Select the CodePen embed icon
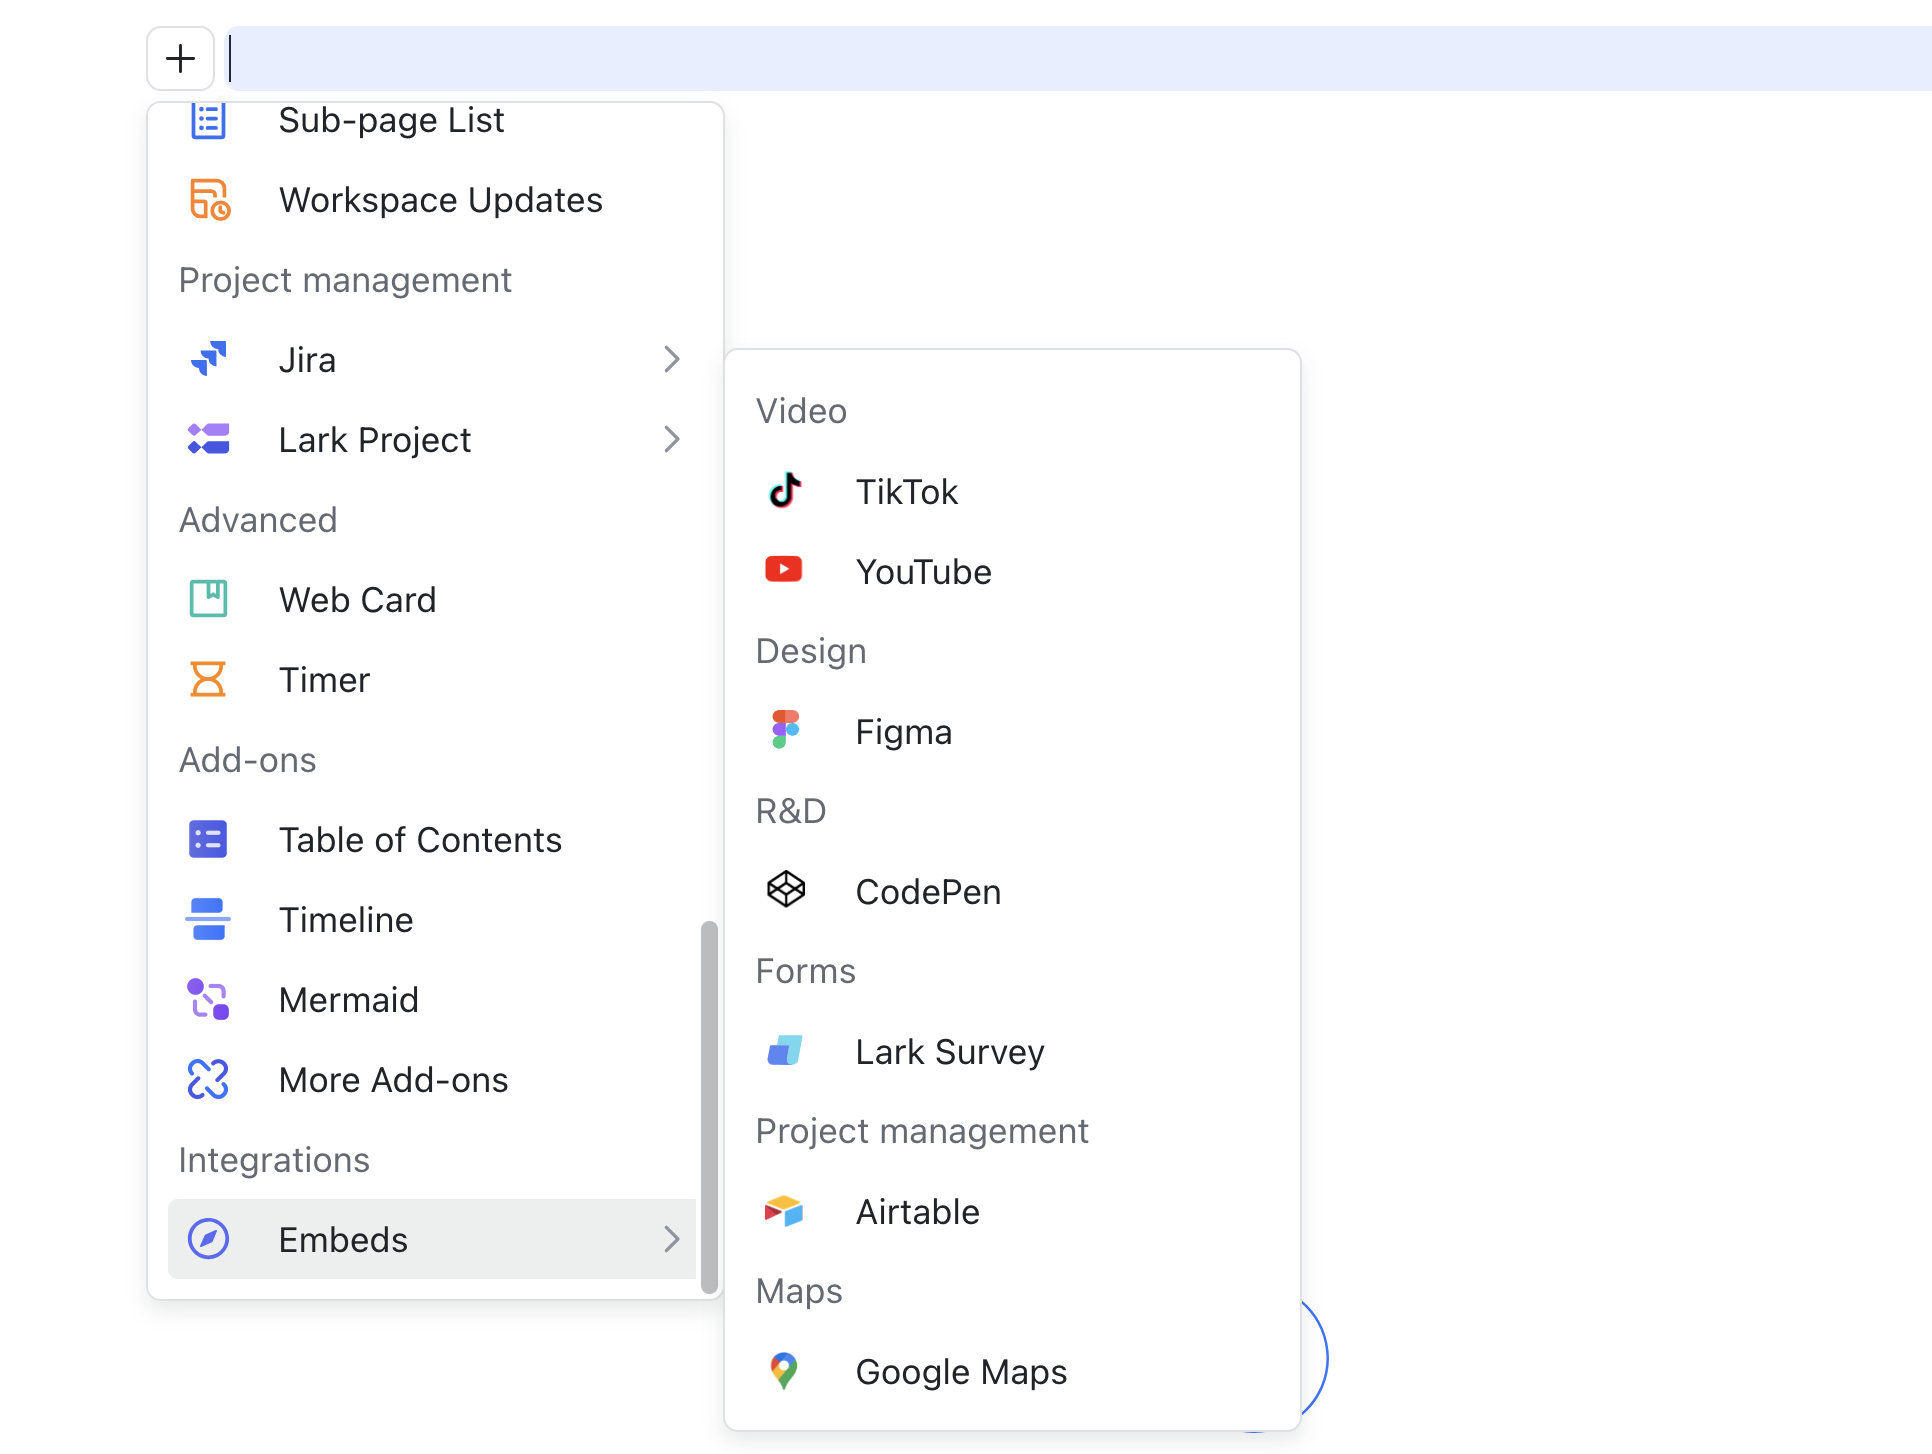Viewport: 1932px width, 1454px height. coord(785,890)
